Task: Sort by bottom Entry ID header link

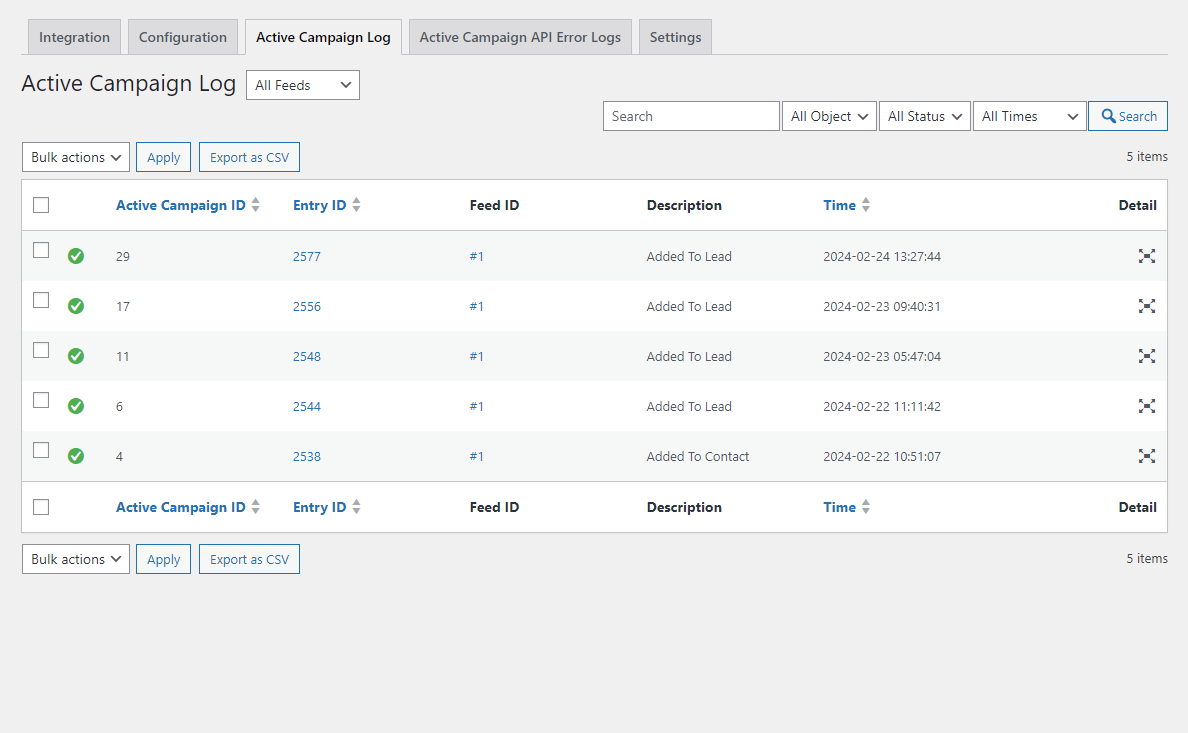Action: click(x=320, y=507)
